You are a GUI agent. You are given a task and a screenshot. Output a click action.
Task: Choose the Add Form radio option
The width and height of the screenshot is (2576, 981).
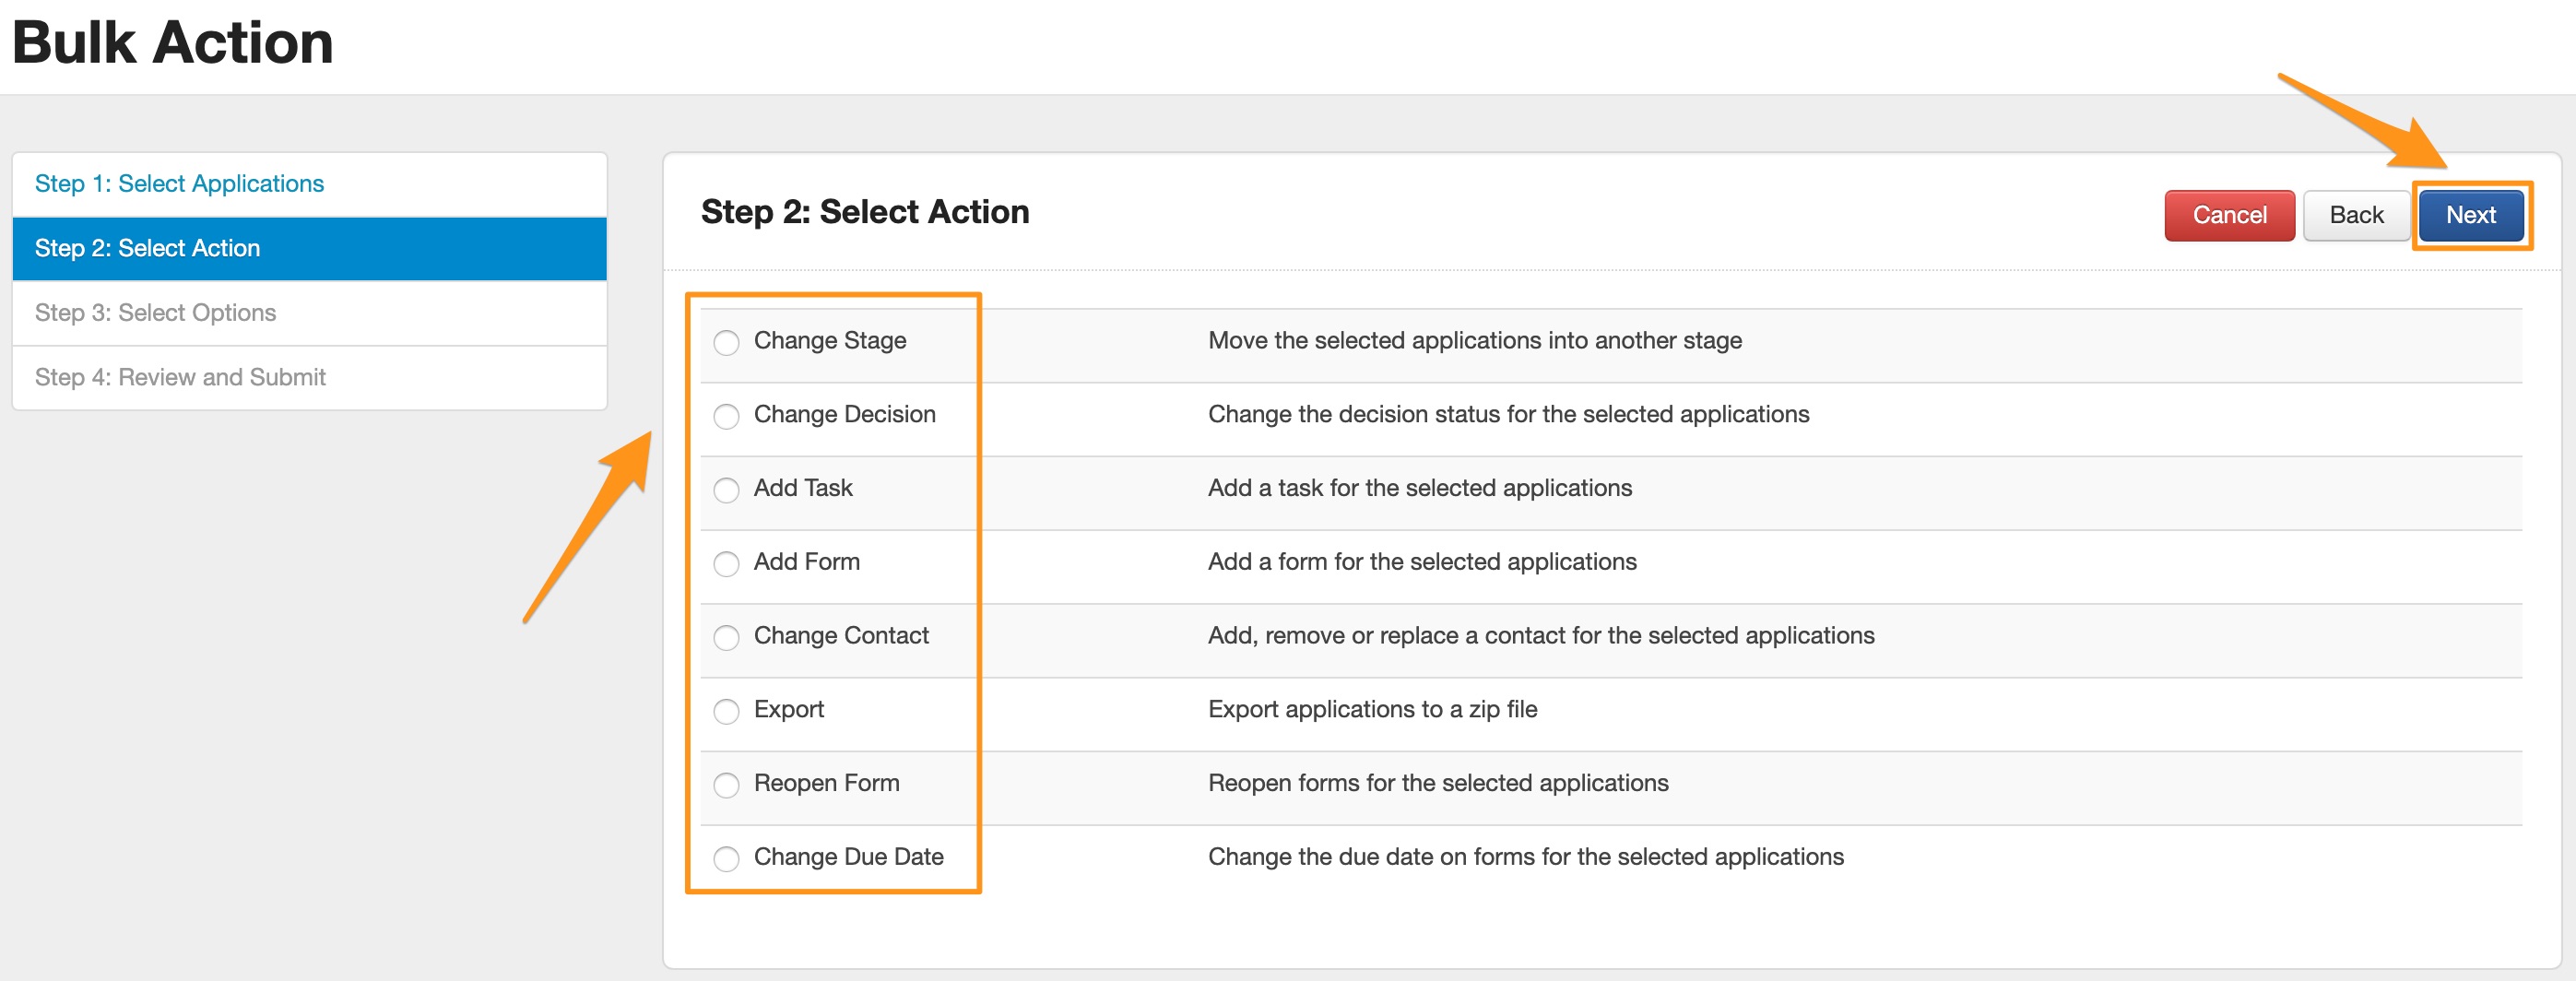point(726,564)
